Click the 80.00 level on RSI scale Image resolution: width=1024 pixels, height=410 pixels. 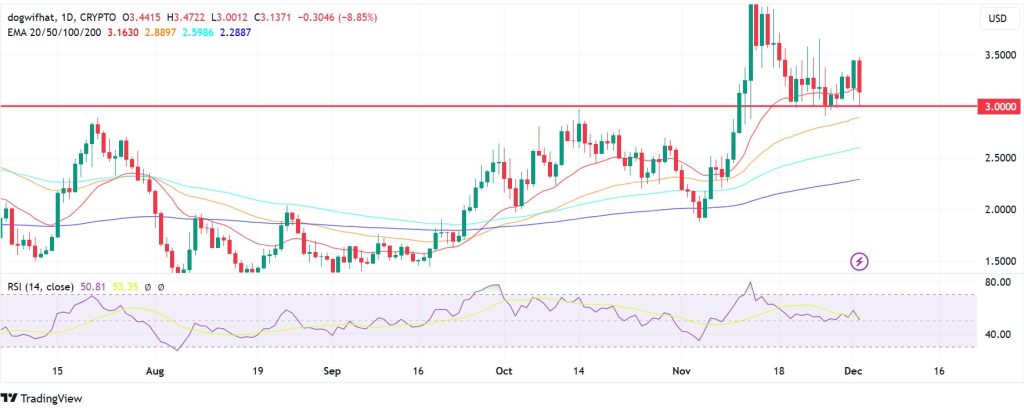[996, 283]
